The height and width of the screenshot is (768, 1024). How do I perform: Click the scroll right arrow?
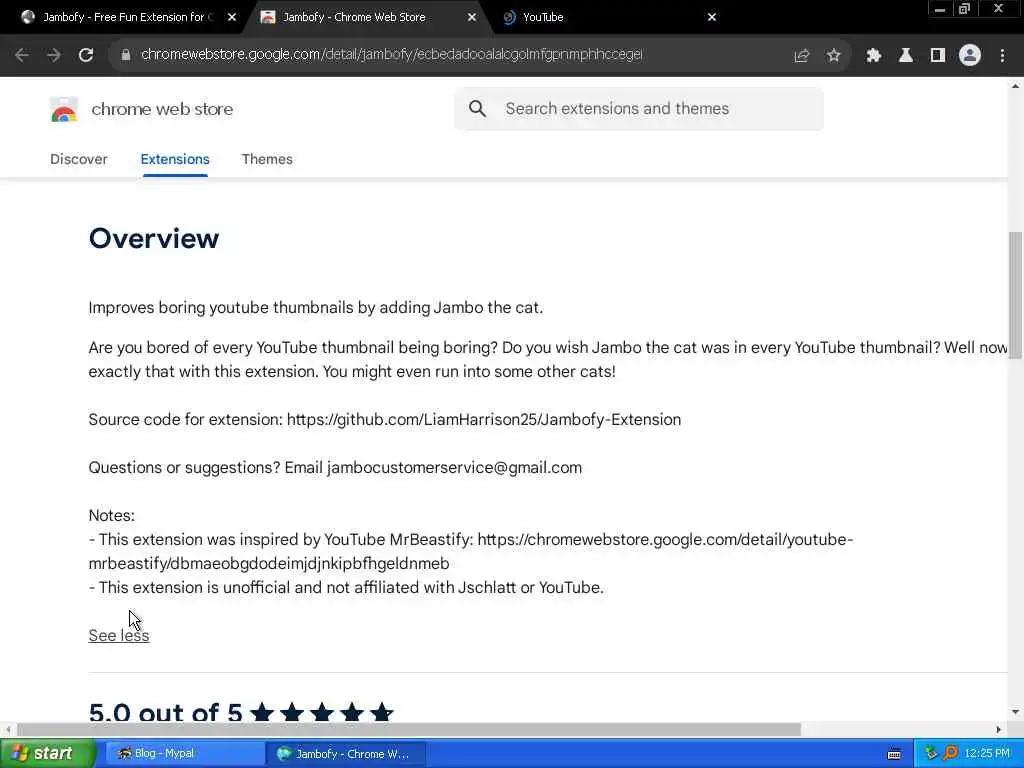[999, 729]
